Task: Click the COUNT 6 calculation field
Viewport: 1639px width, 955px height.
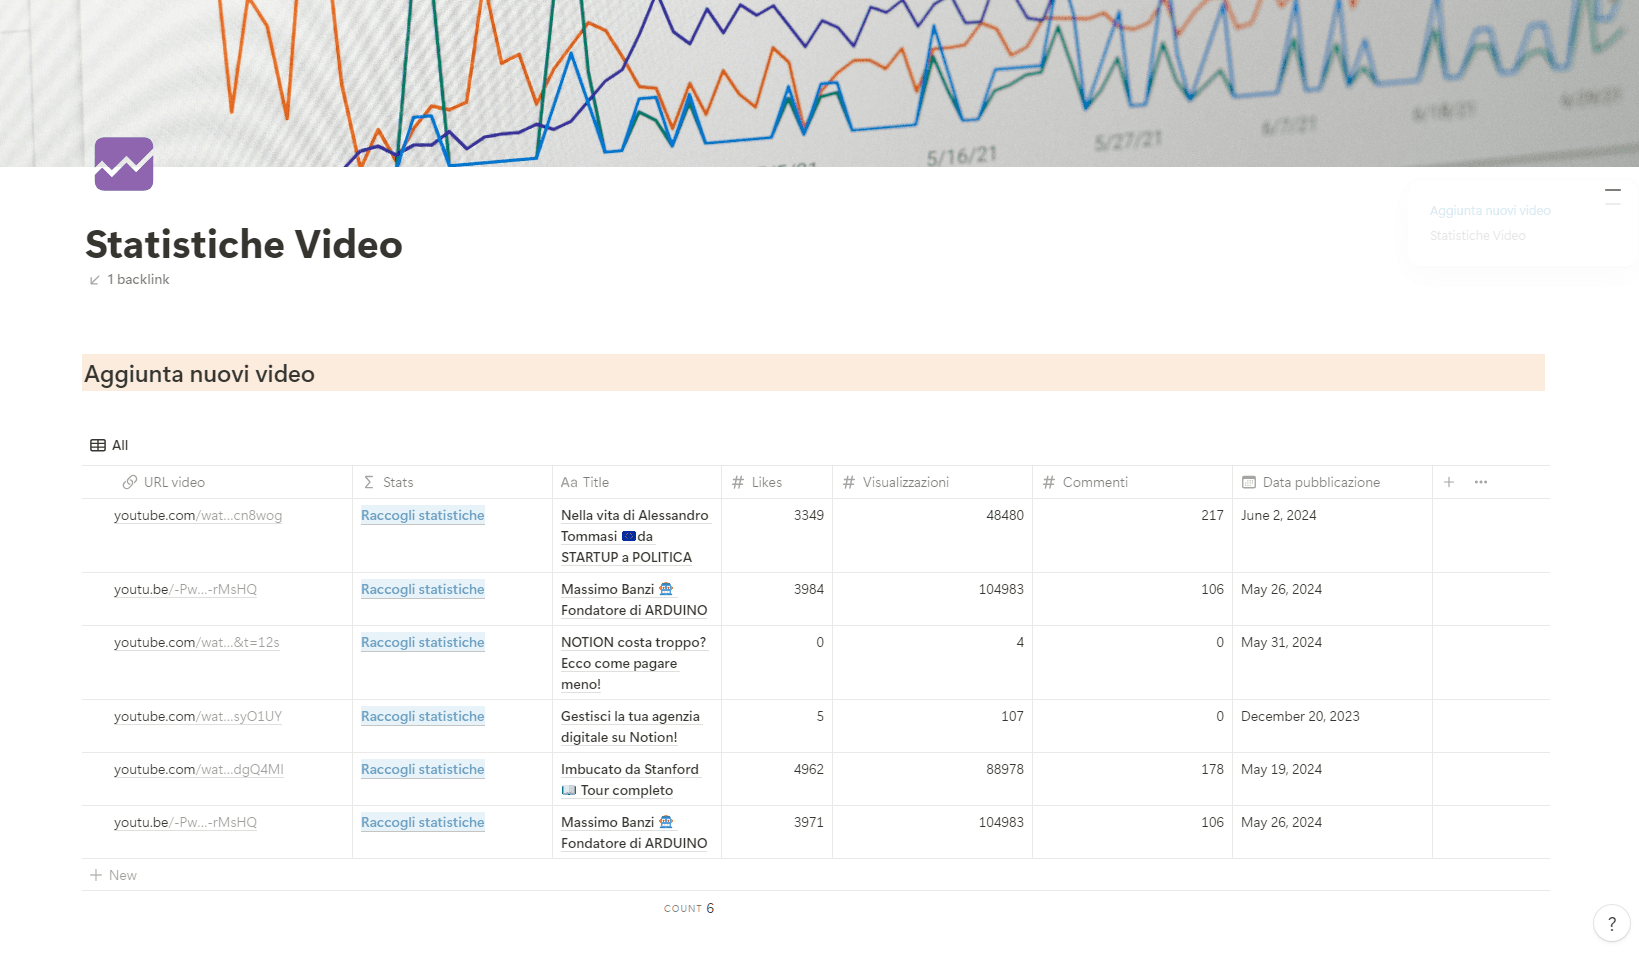Action: click(x=689, y=908)
